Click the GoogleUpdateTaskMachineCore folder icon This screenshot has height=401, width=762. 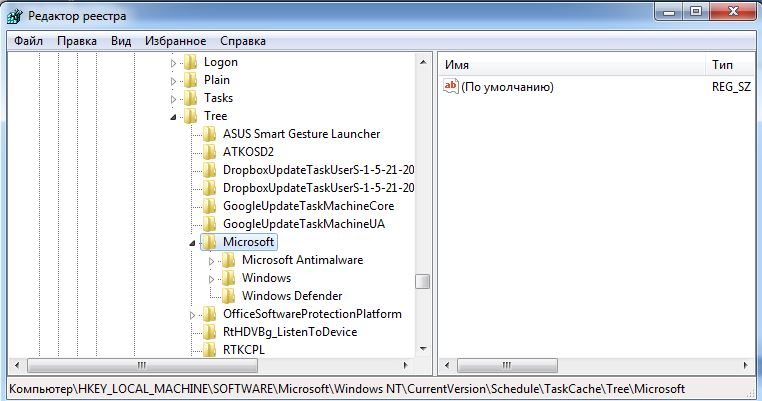209,206
